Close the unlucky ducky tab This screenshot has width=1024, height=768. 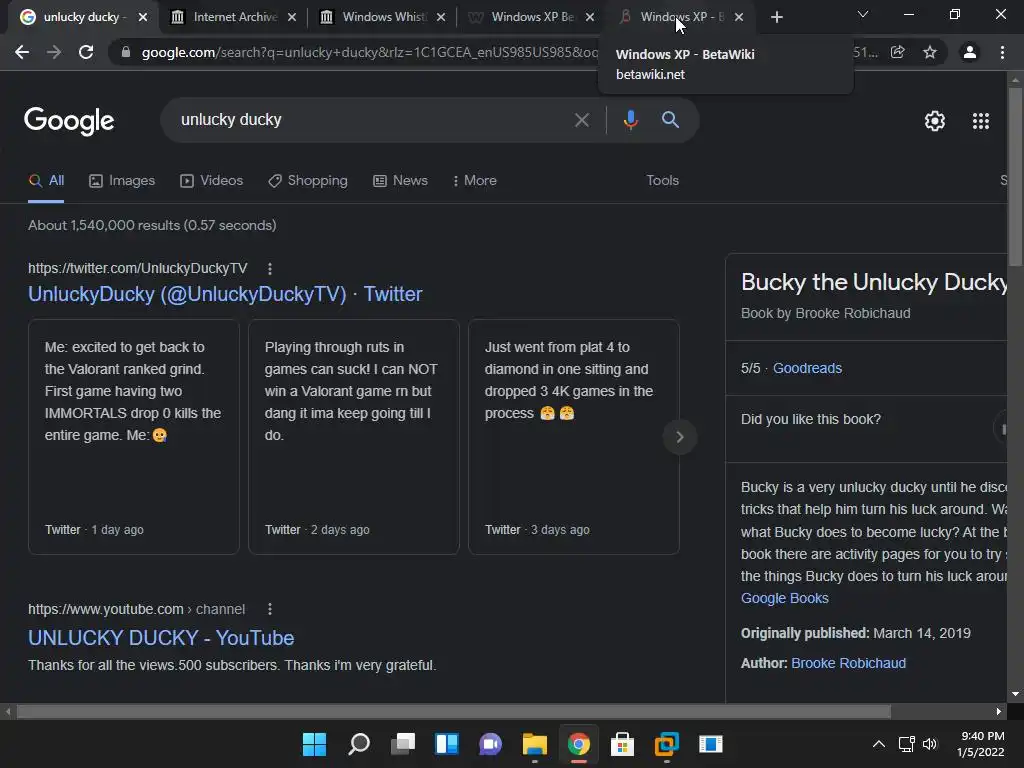[143, 17]
